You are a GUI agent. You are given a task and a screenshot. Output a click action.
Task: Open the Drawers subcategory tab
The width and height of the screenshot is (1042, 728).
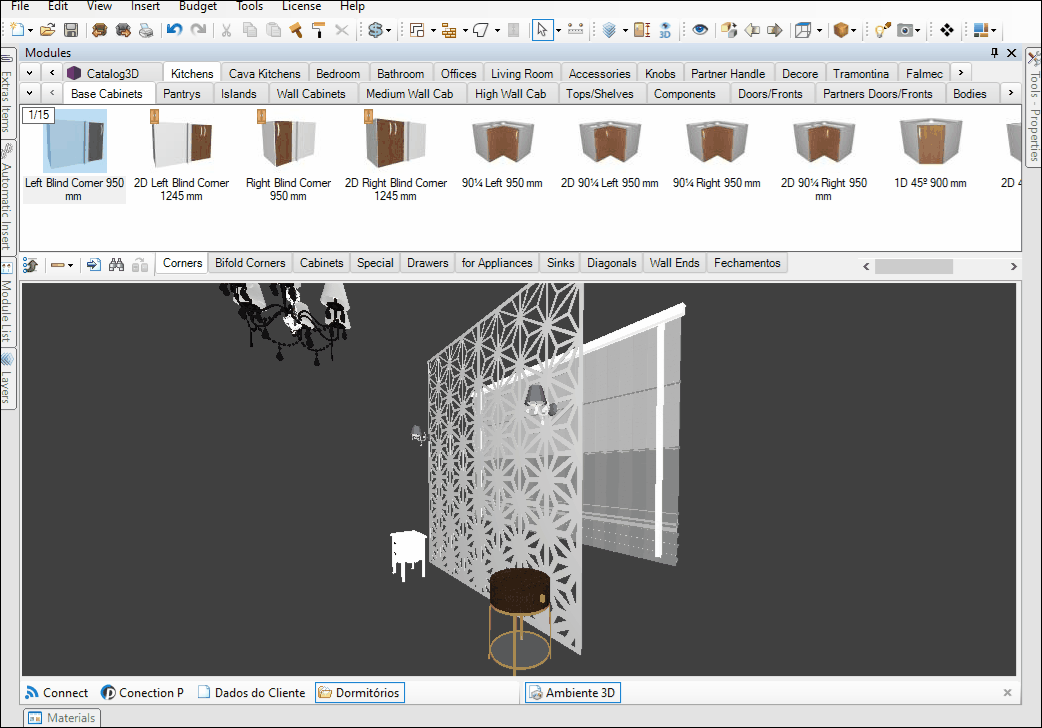pyautogui.click(x=427, y=263)
